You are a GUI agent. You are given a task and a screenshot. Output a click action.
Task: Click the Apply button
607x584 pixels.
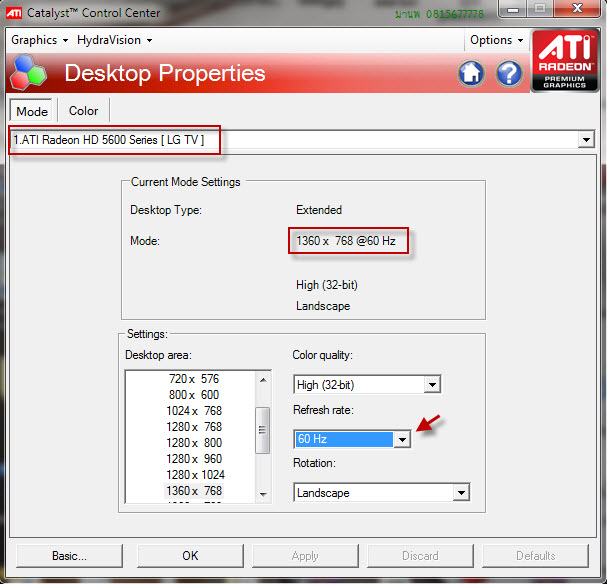(305, 556)
